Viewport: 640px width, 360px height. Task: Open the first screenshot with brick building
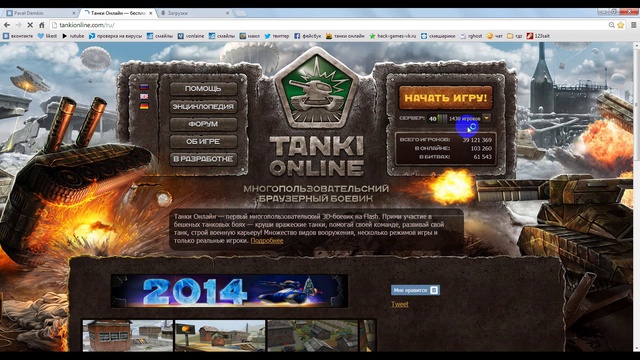click(128, 336)
